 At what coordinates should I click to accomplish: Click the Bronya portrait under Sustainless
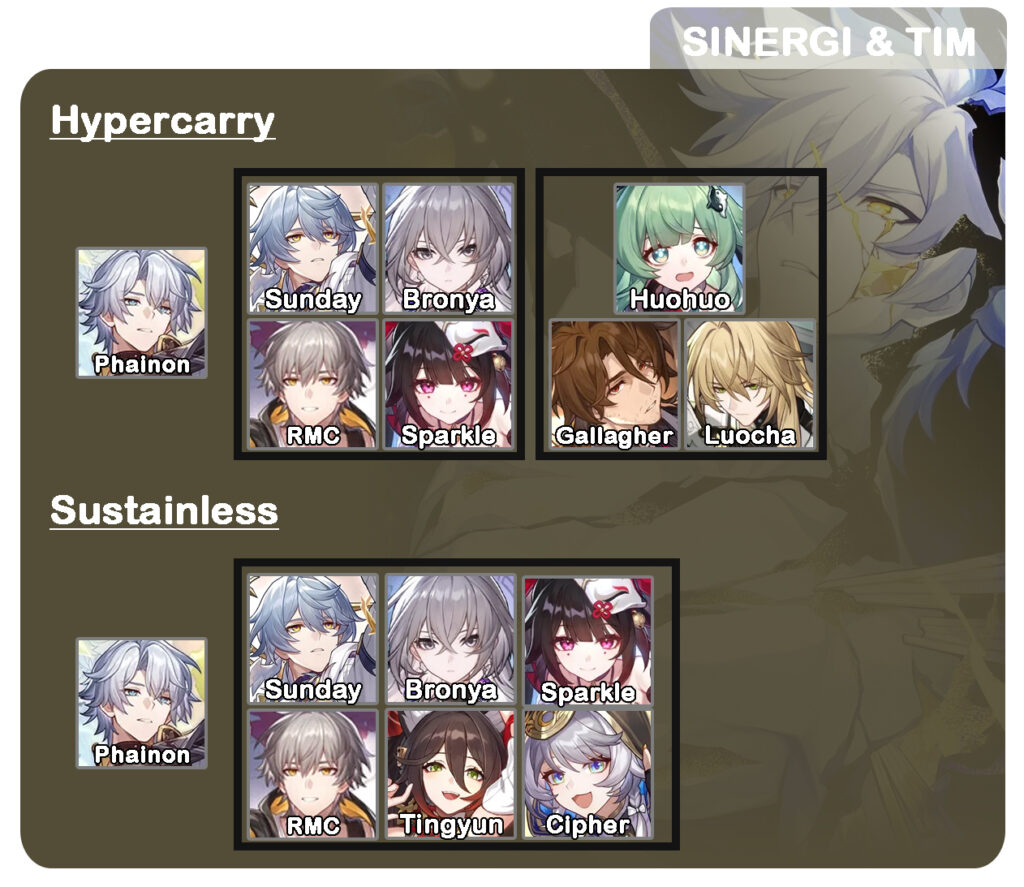pyautogui.click(x=450, y=639)
